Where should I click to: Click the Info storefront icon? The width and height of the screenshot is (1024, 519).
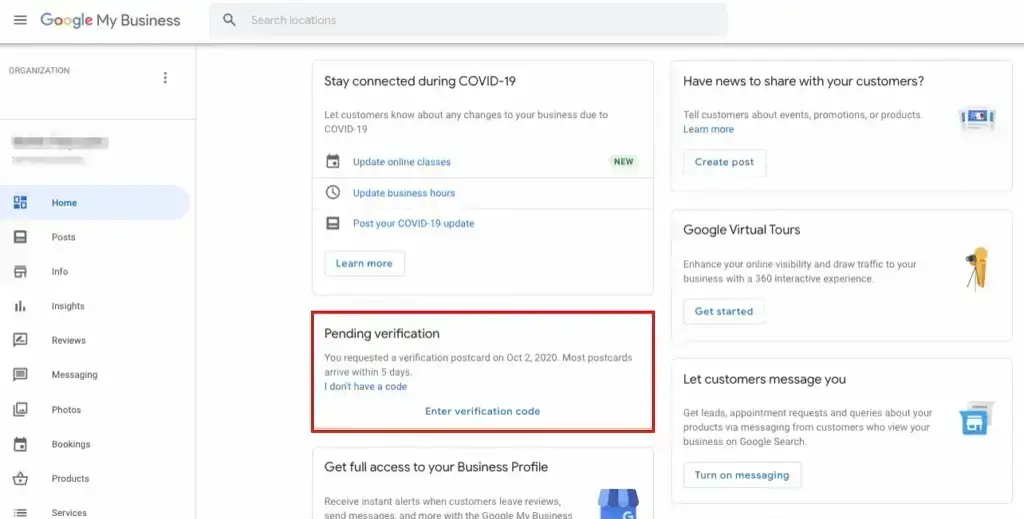coord(20,272)
